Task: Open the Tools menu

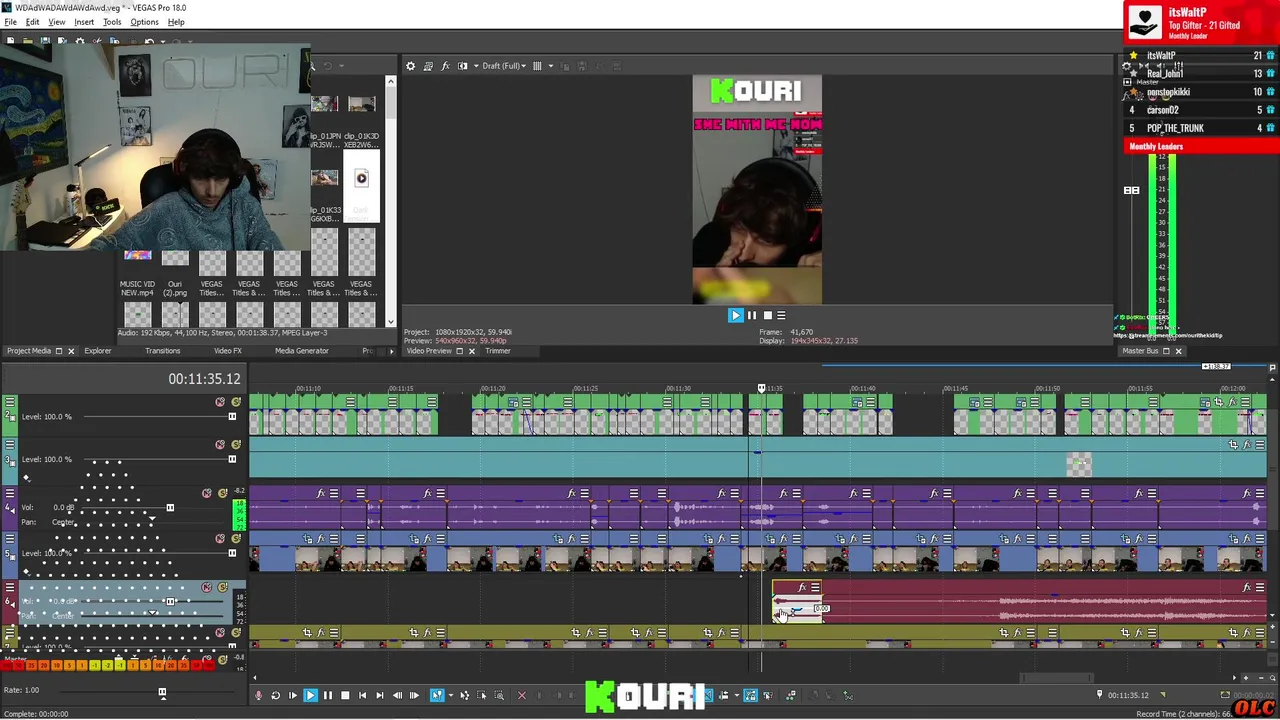Action: pos(112,22)
